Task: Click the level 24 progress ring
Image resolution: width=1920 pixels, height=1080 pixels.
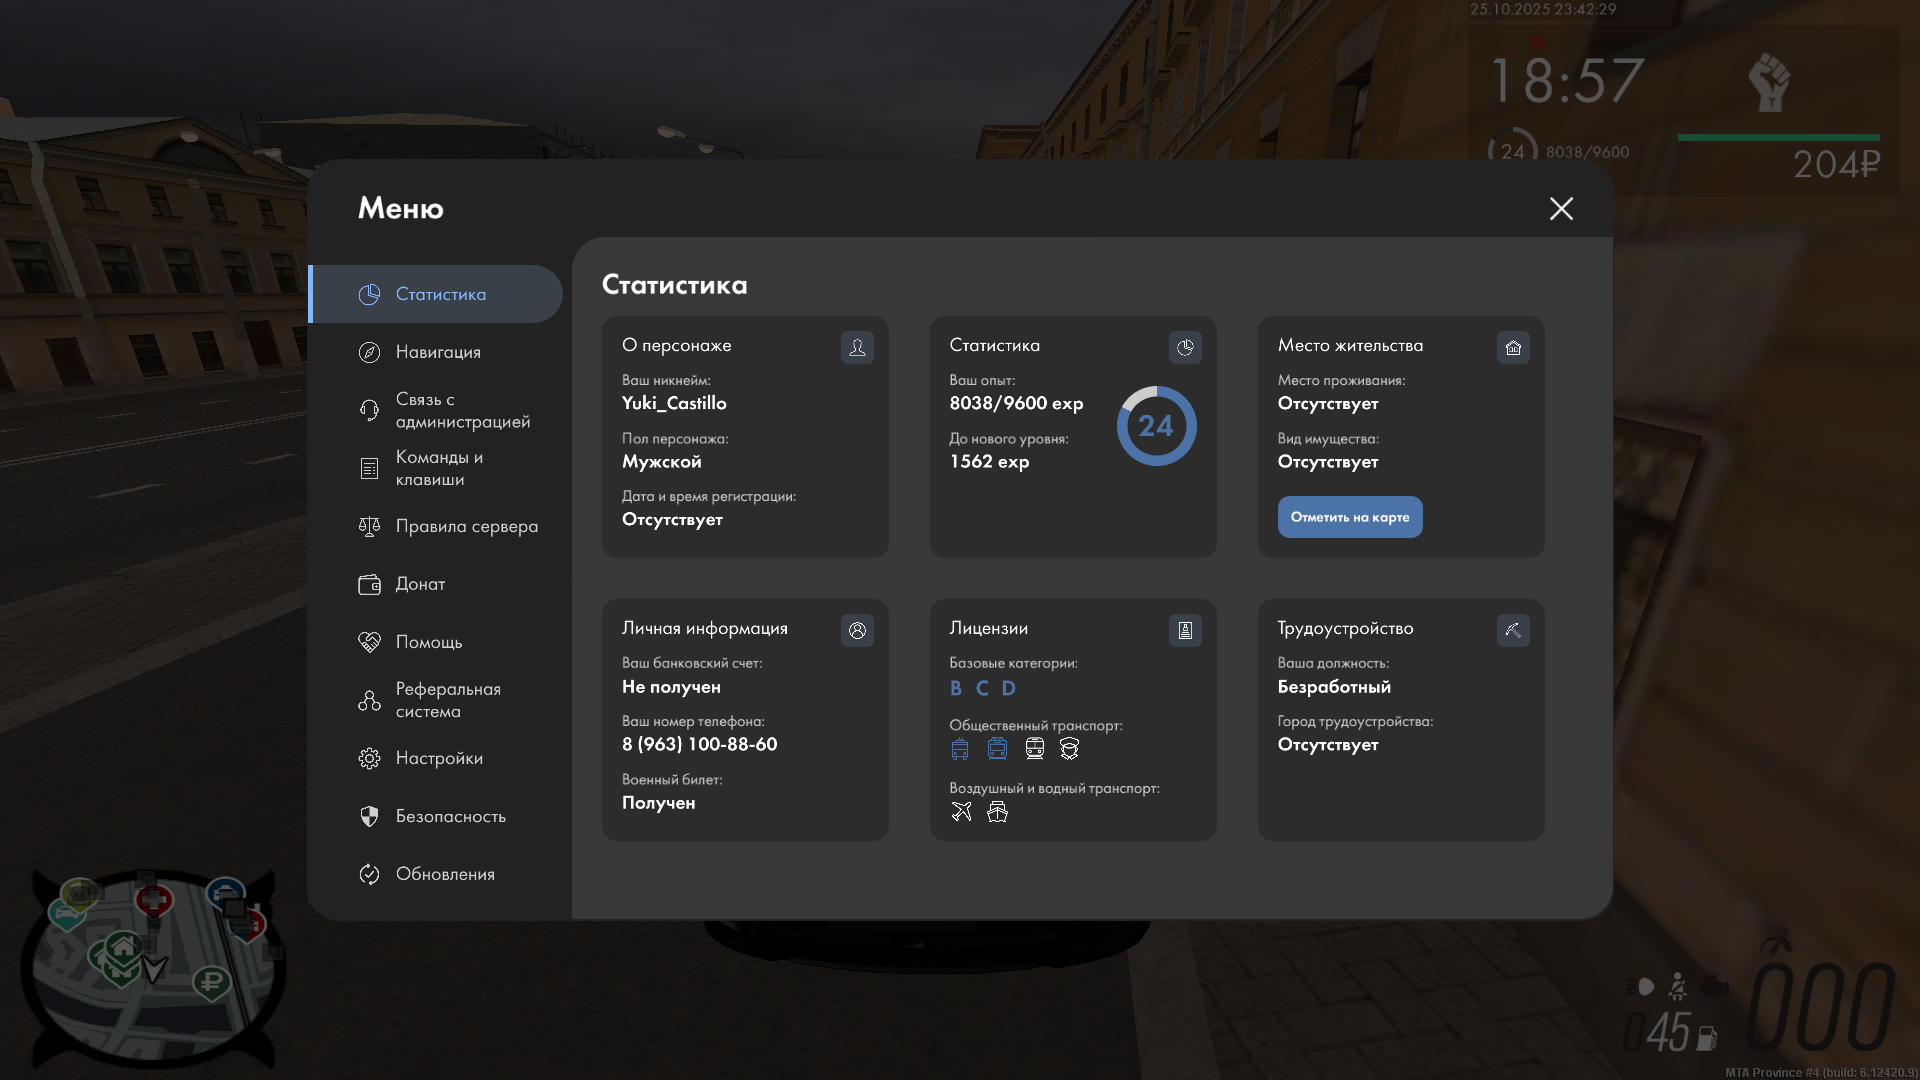Action: 1156,426
